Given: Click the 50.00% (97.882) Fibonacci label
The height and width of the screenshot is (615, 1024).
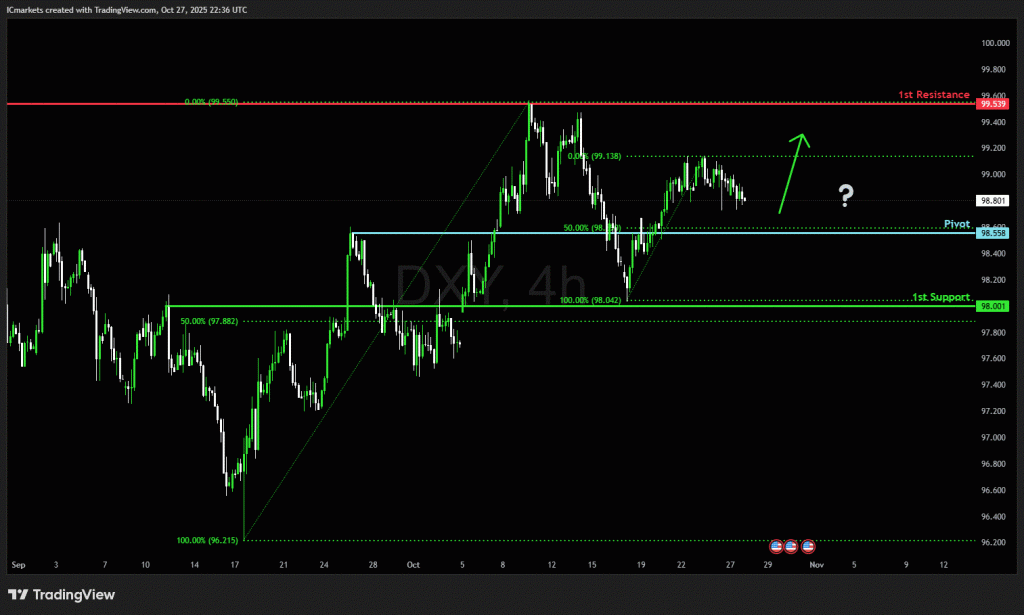Looking at the screenshot, I should 211,321.
